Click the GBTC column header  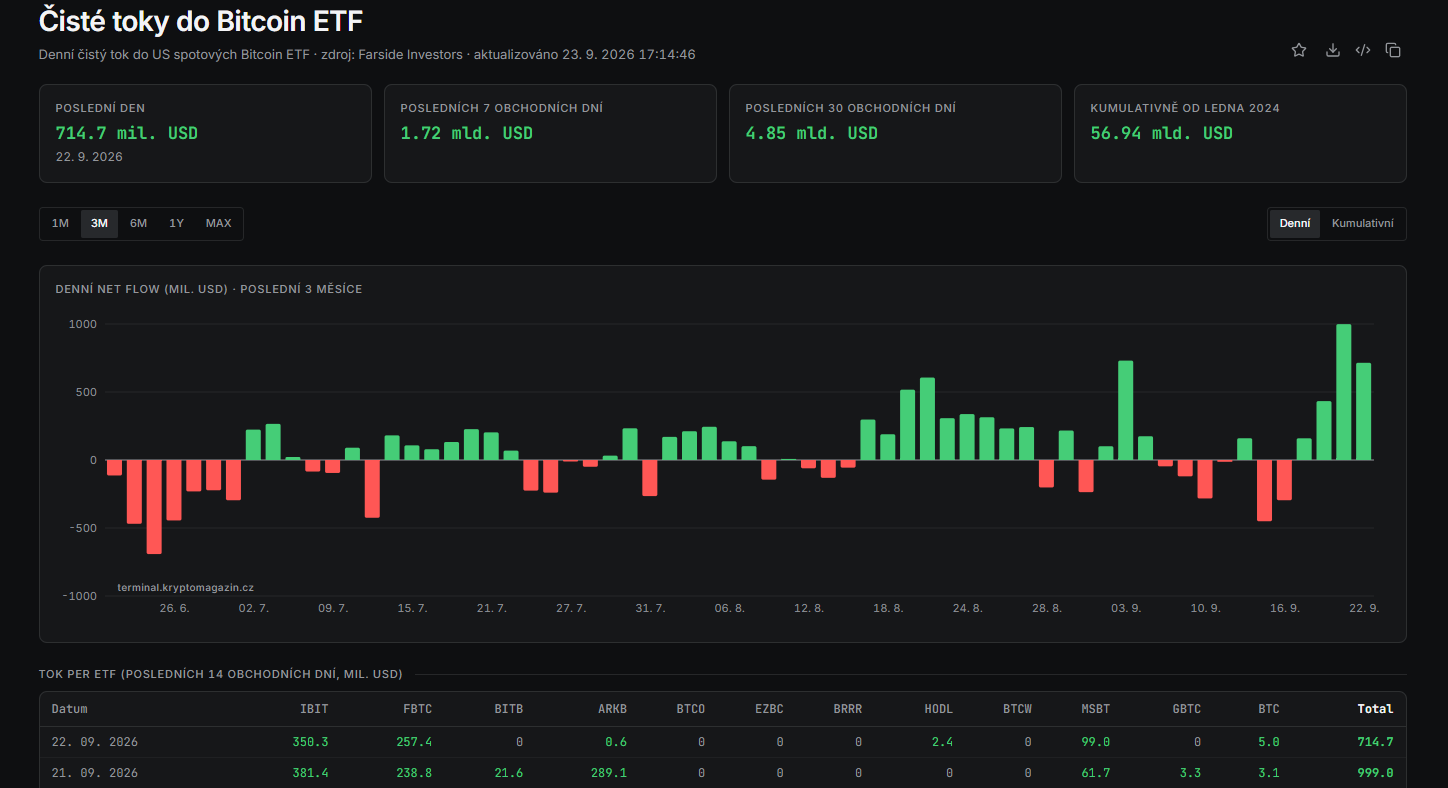(1186, 709)
